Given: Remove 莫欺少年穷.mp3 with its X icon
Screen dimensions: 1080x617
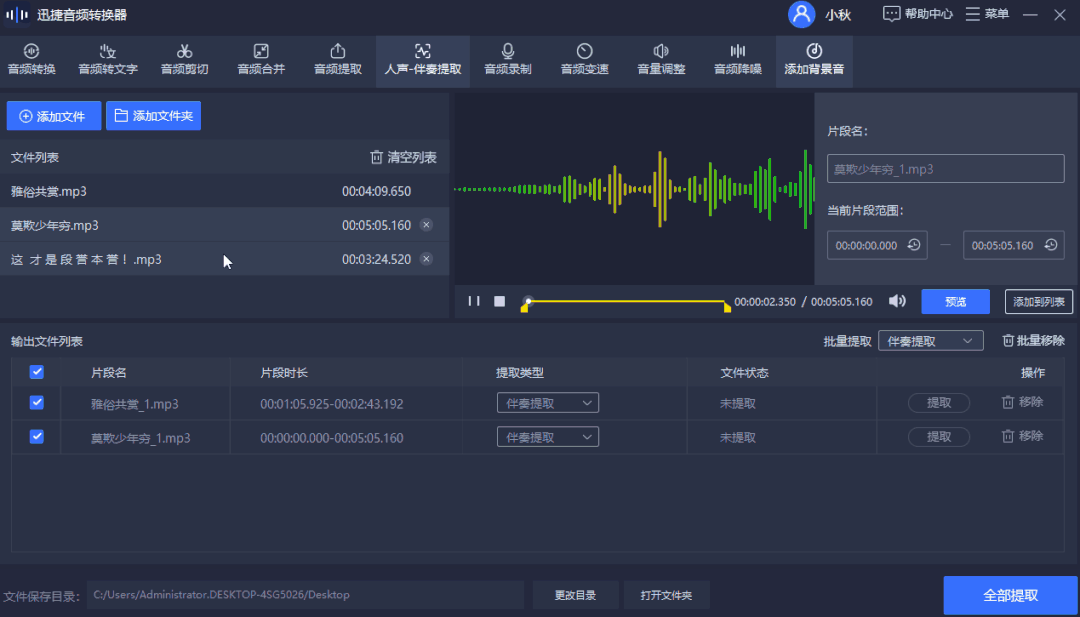Looking at the screenshot, I should (x=426, y=224).
